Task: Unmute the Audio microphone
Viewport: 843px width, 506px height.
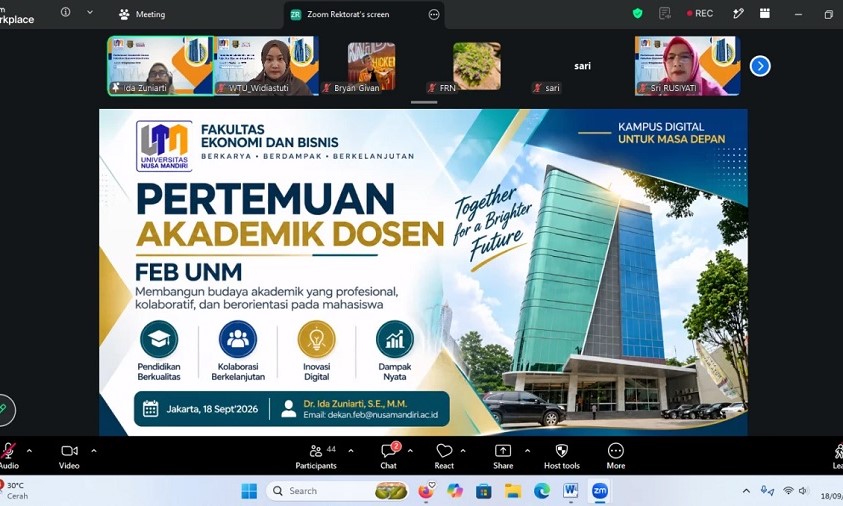Action: tap(8, 456)
